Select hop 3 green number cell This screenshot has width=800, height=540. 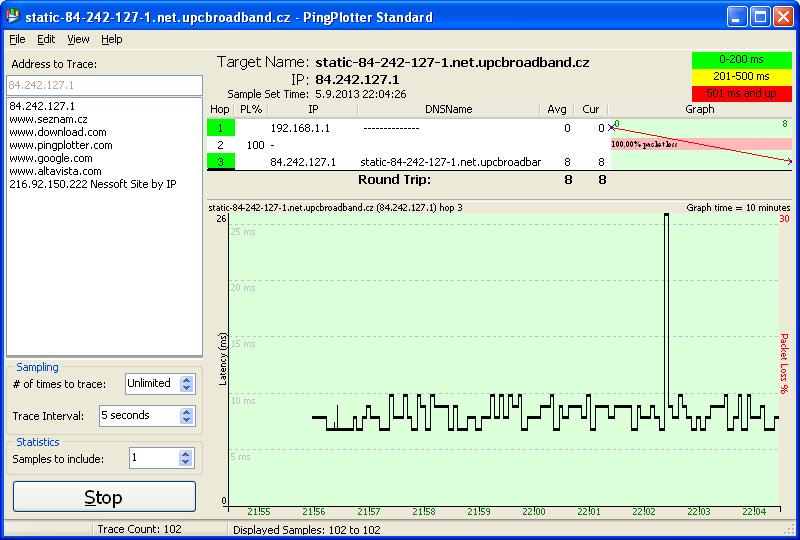(220, 161)
